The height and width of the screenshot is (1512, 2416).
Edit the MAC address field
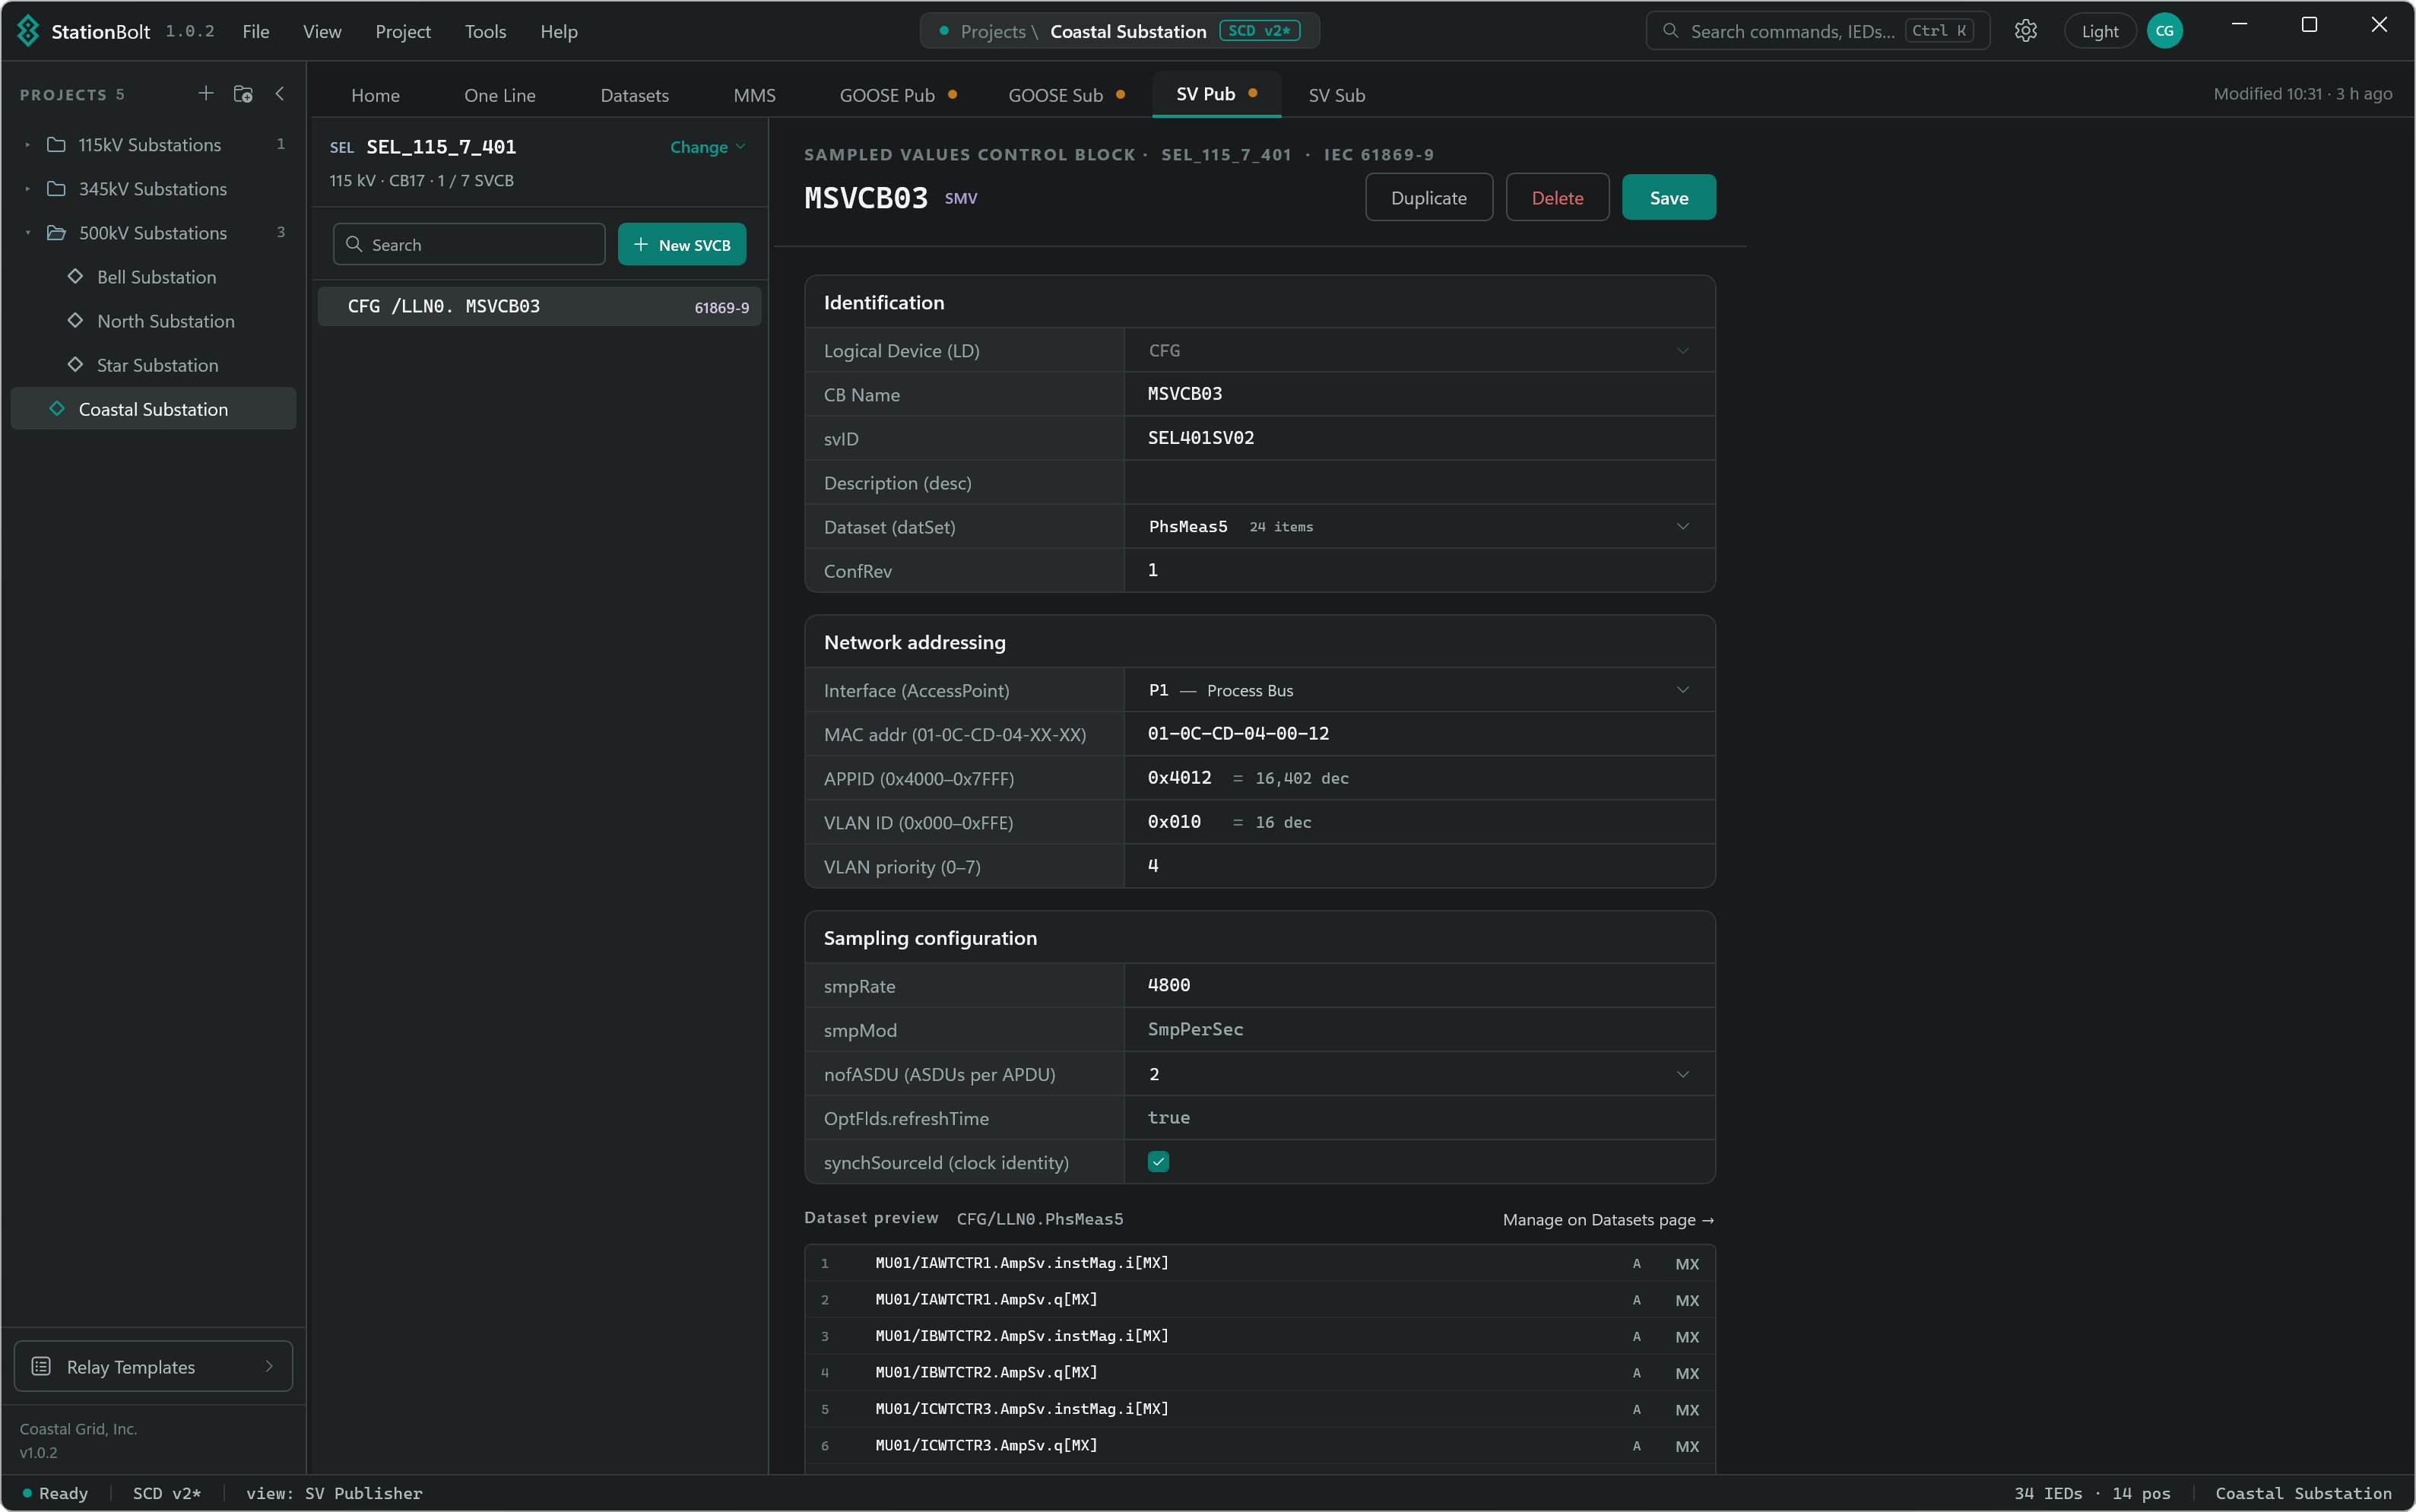[1419, 734]
